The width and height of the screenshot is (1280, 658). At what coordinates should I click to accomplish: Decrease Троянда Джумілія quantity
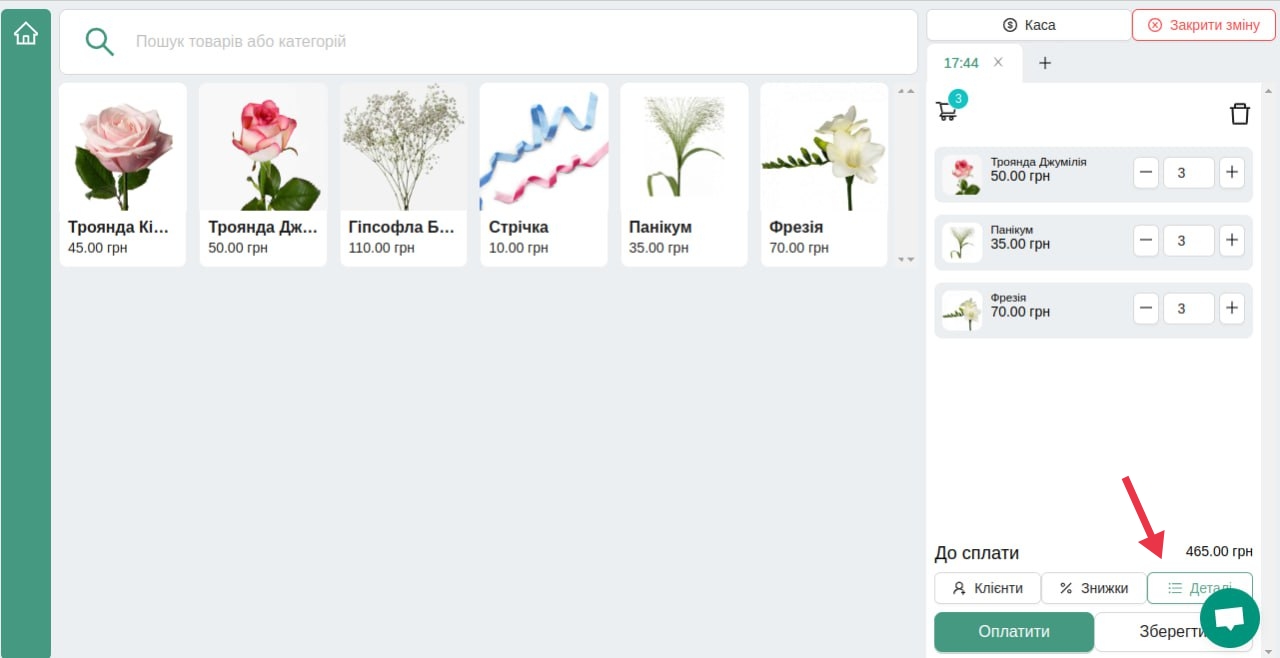coord(1147,173)
